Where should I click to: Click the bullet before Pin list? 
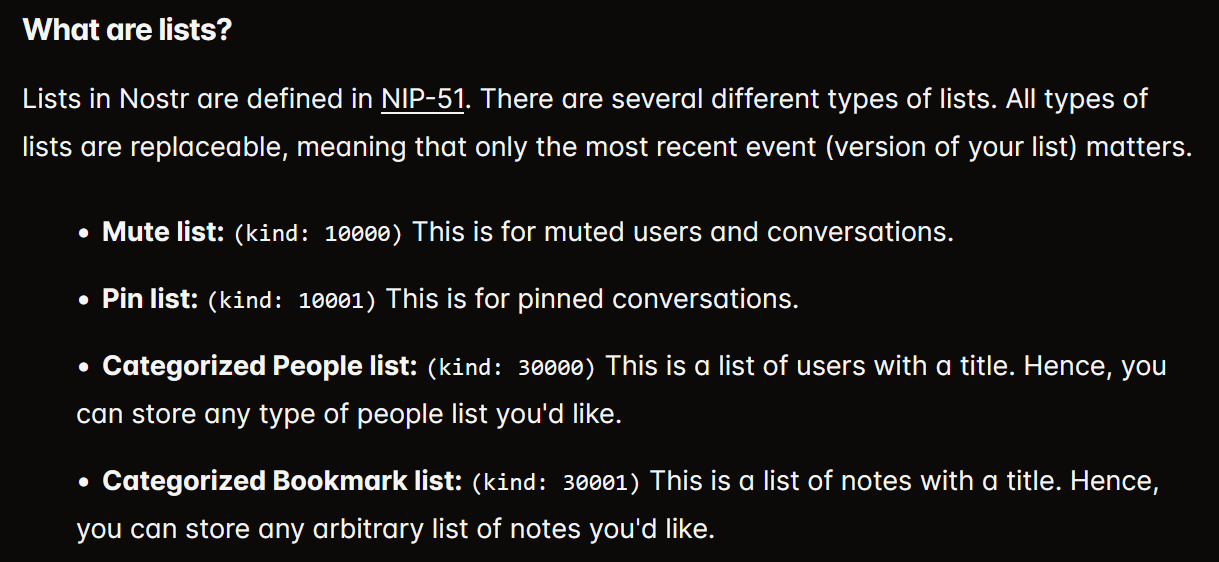click(85, 300)
